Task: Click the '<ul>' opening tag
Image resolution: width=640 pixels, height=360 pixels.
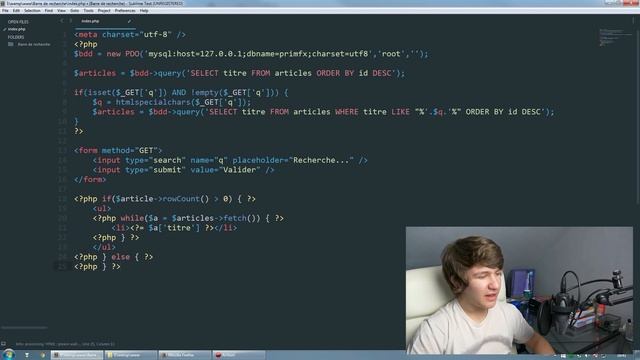Action: pos(102,209)
